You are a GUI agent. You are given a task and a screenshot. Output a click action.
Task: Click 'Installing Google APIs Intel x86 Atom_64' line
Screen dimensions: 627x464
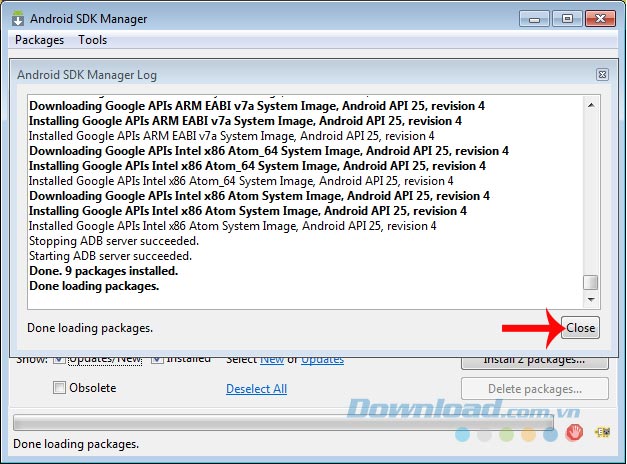click(257, 166)
